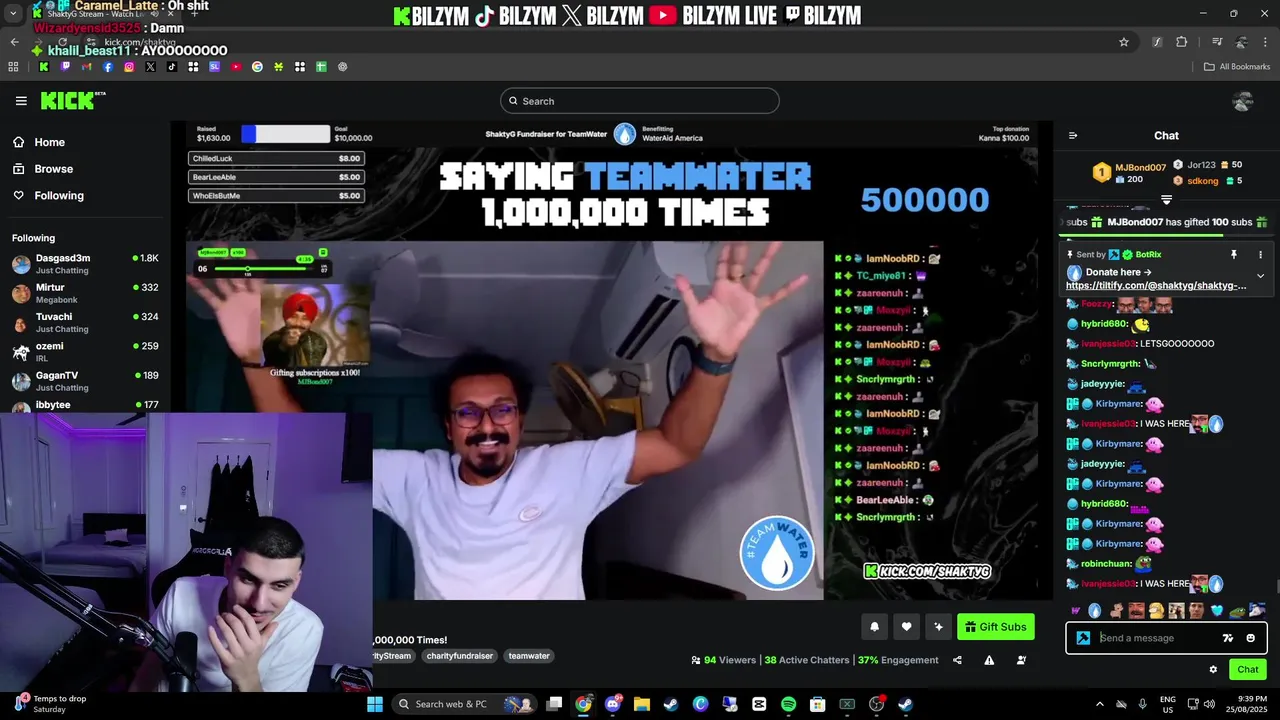
Task: Open the Google bookmark in bookmarks bar
Action: tap(257, 67)
